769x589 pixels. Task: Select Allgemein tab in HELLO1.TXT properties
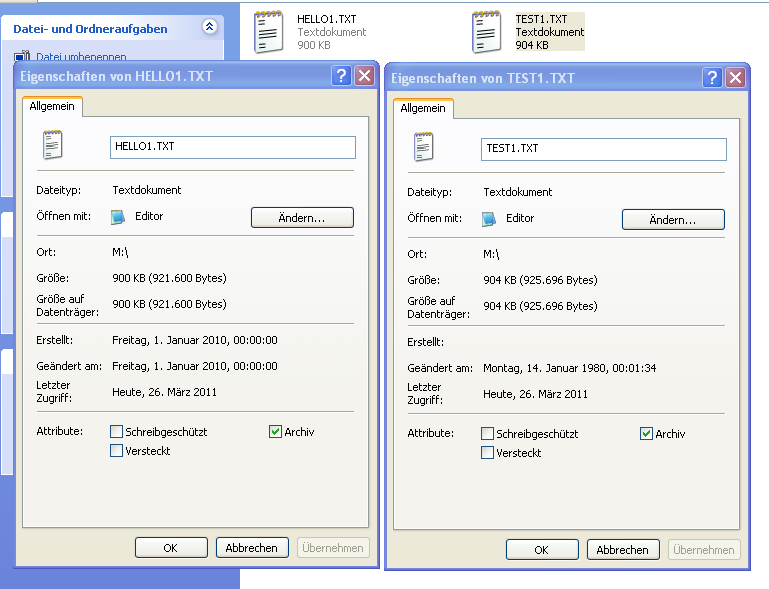click(52, 106)
